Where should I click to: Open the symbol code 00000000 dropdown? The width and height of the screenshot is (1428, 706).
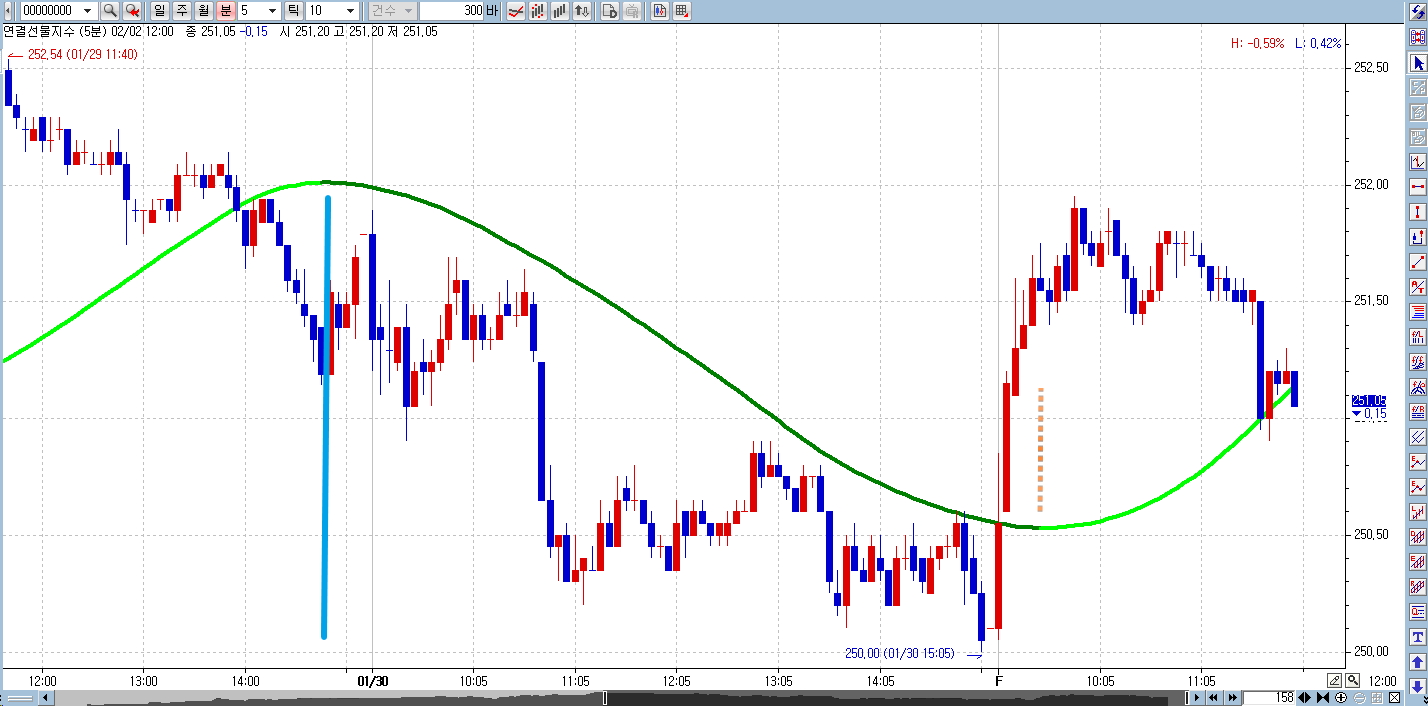pyautogui.click(x=87, y=11)
